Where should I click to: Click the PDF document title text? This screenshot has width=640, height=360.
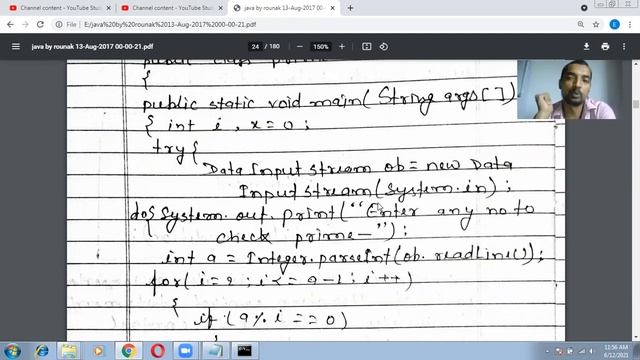point(92,47)
